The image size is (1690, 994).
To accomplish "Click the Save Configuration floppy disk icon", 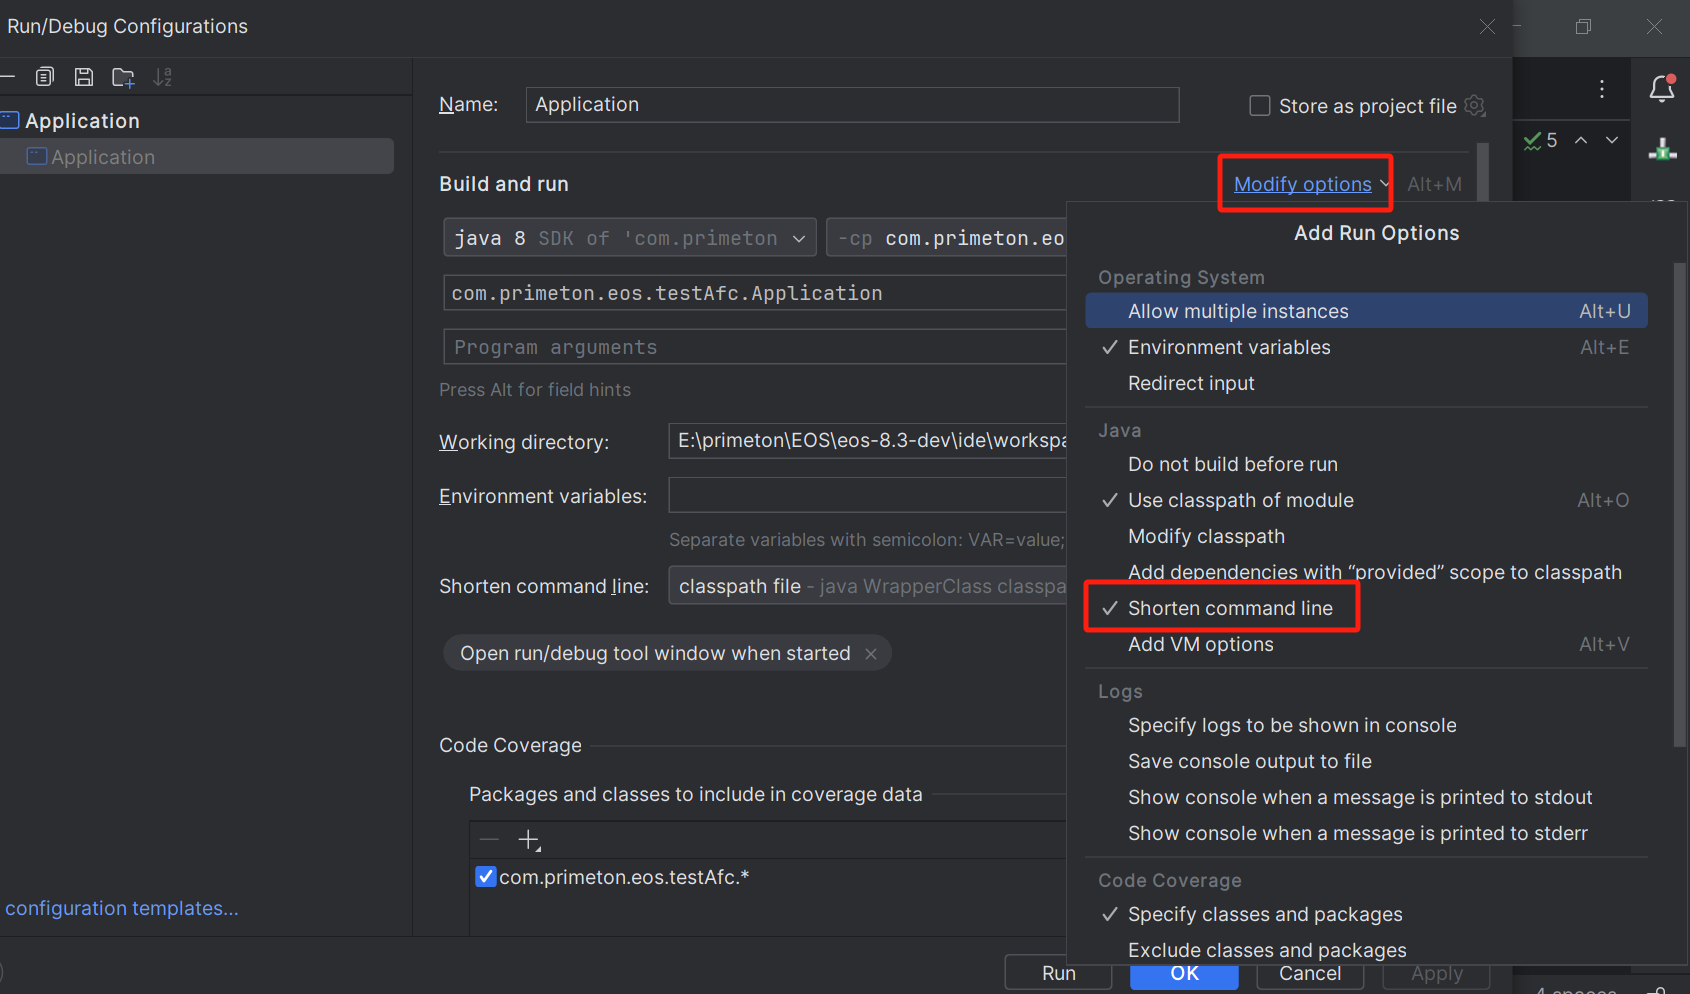I will pos(84,77).
